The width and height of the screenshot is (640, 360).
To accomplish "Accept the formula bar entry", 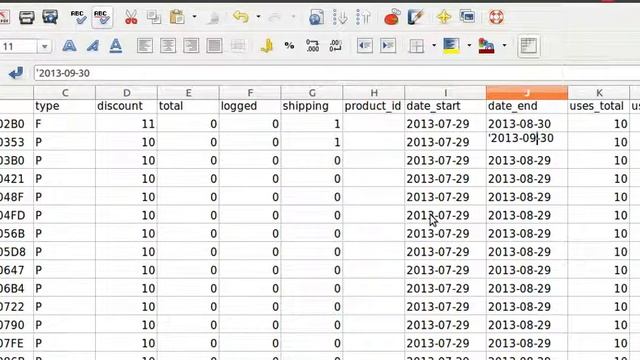I will coord(16,73).
